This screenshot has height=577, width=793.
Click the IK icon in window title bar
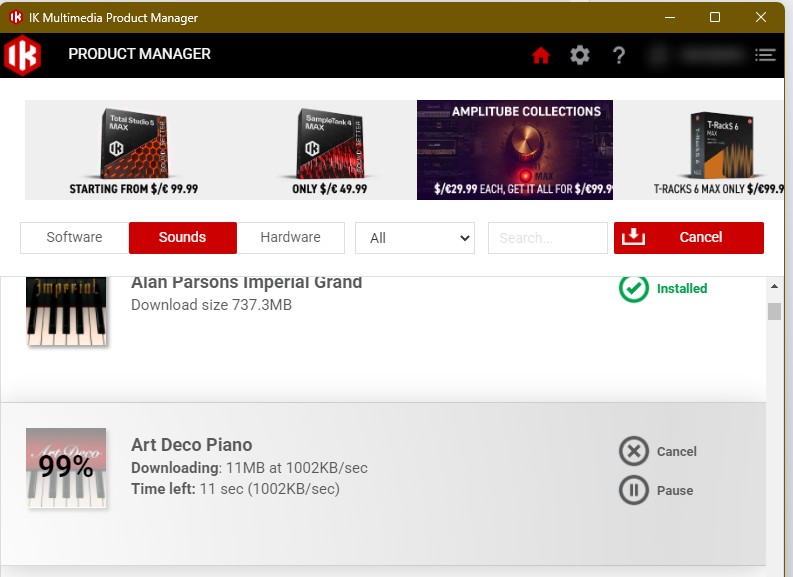click(16, 17)
